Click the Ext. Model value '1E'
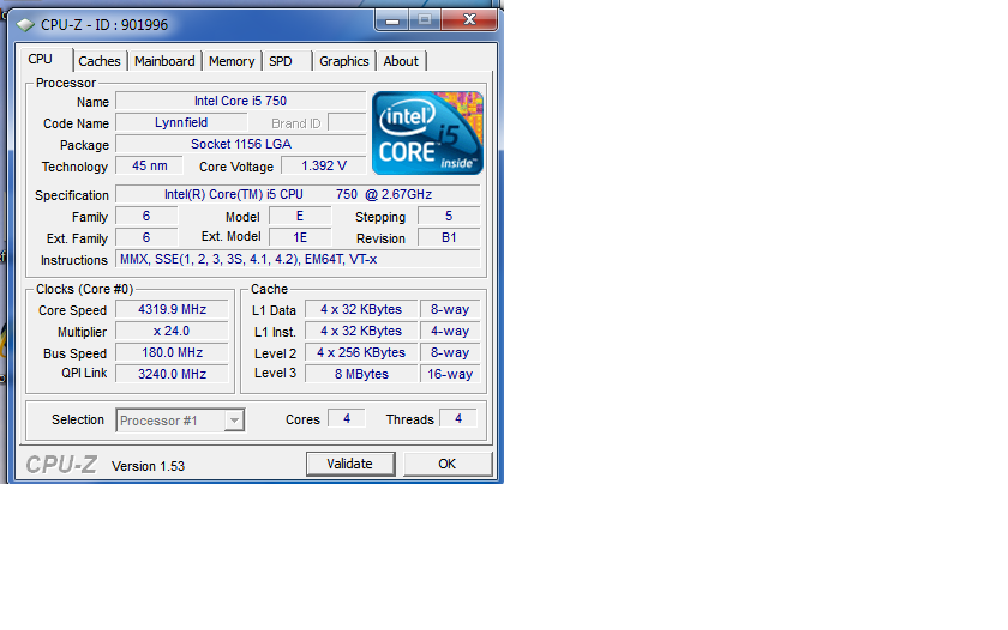Viewport: 1008px width, 630px height. click(300, 238)
